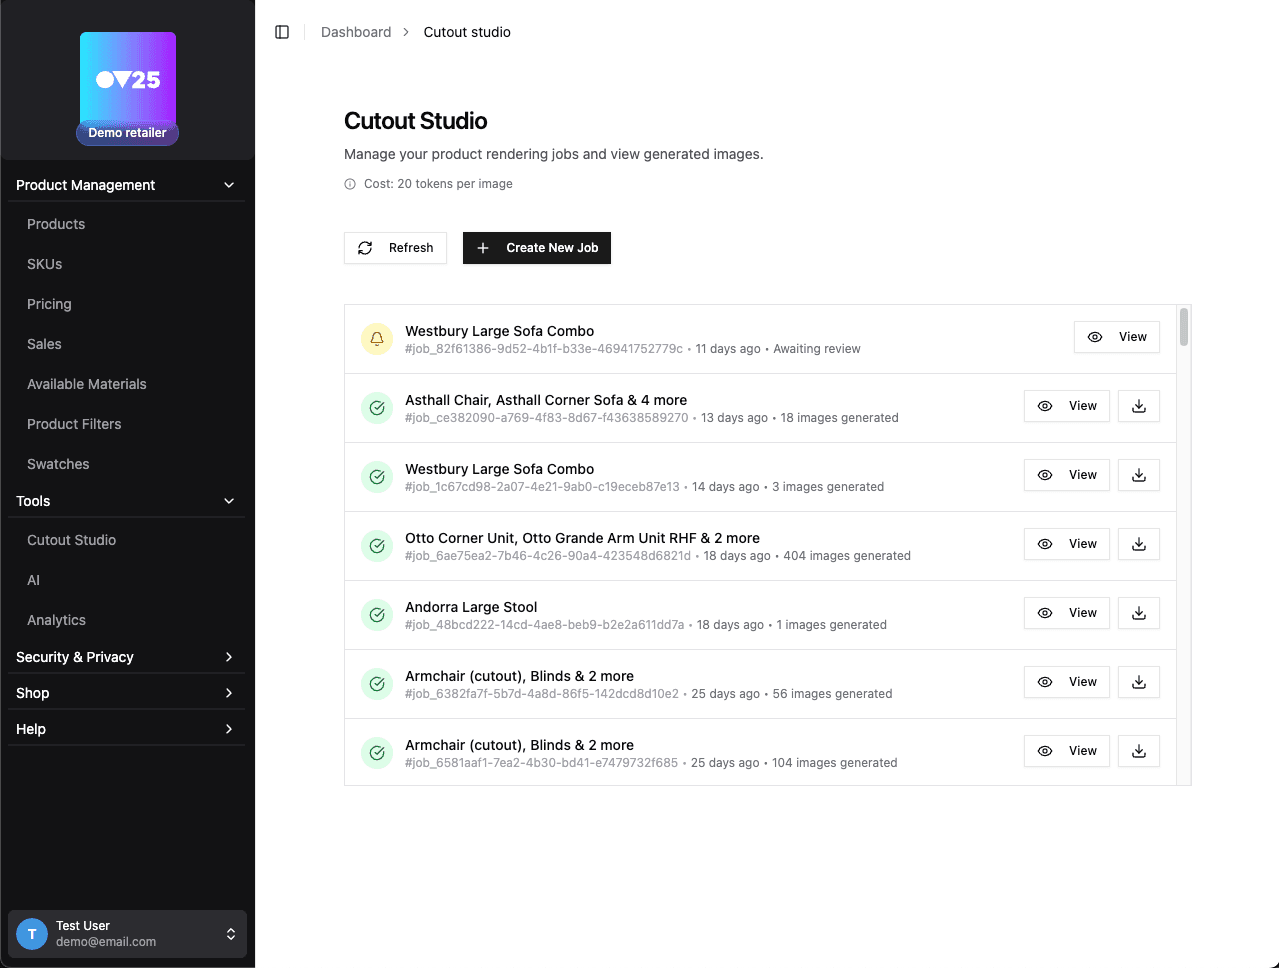Open the Swatches page in the sidebar

click(58, 464)
